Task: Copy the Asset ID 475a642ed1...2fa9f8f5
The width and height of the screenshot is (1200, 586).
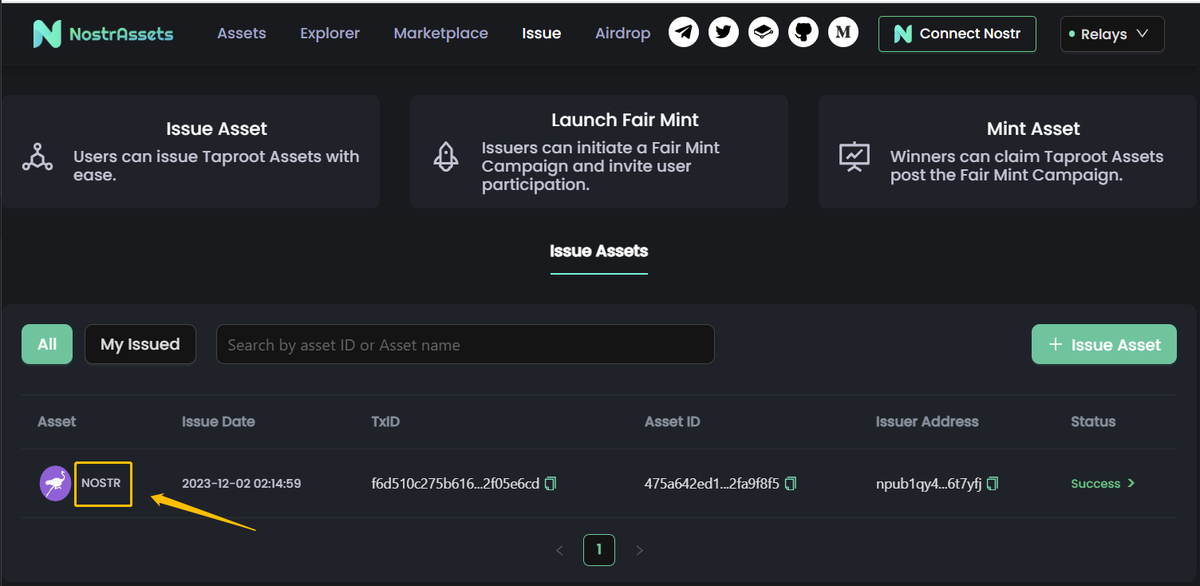Action: (791, 484)
